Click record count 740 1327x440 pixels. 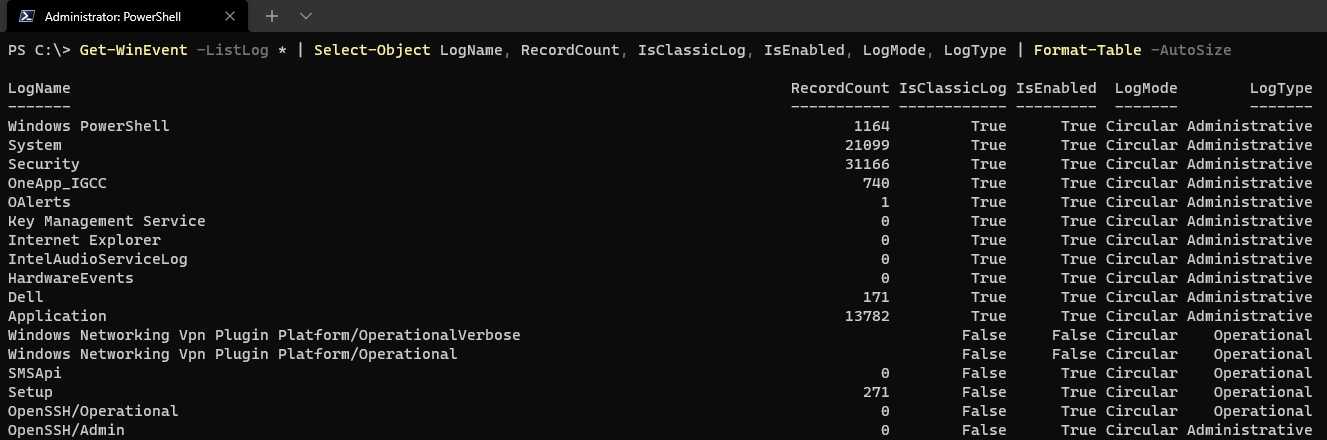tap(876, 183)
